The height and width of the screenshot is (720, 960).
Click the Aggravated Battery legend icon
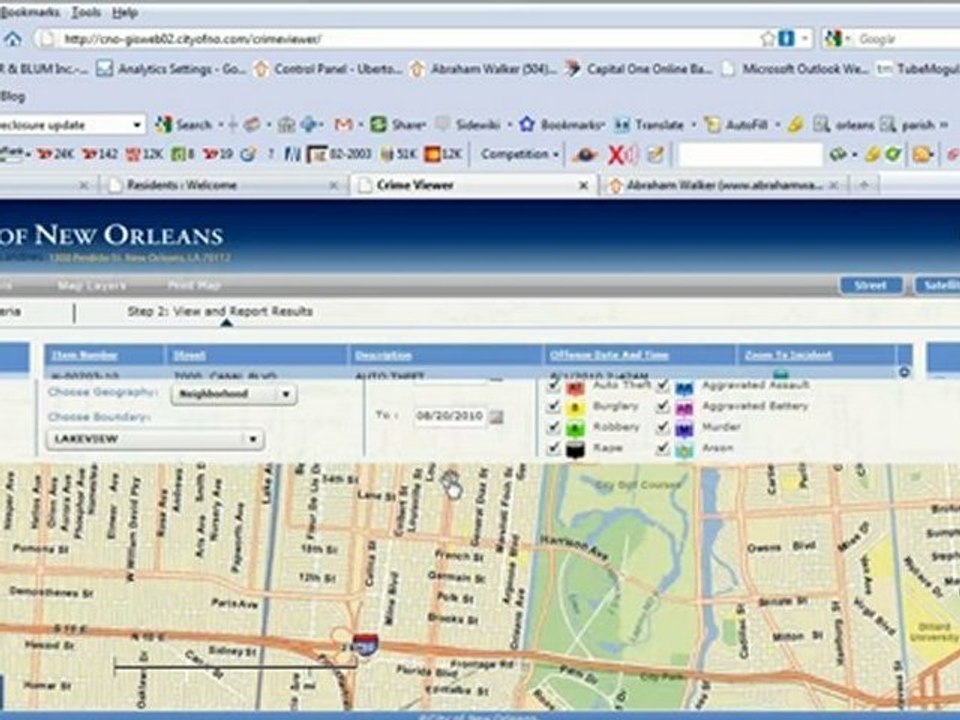point(684,408)
